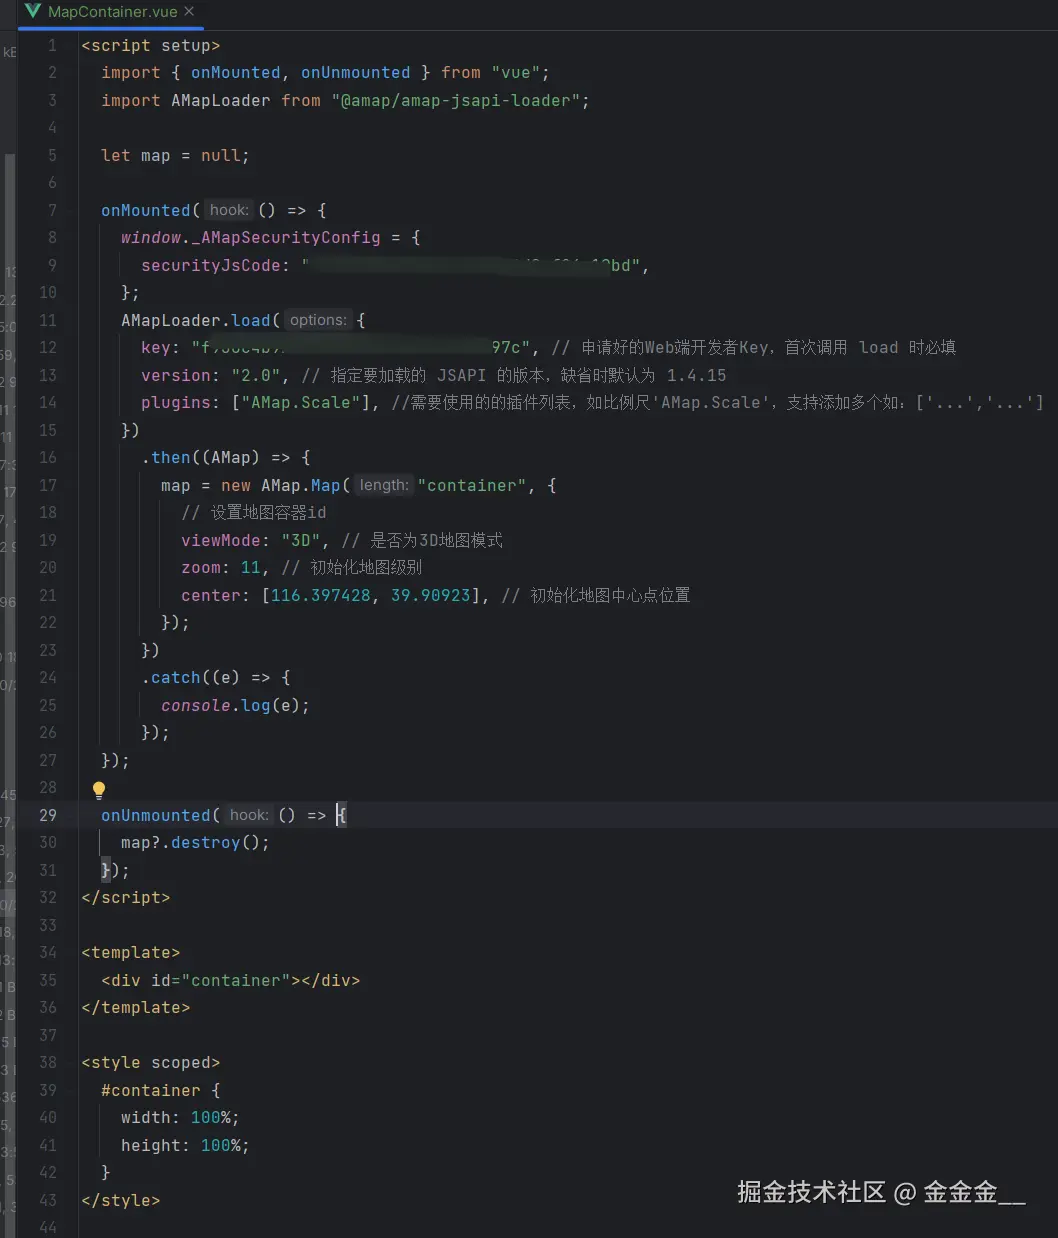Click line number 16 in the gutter
The width and height of the screenshot is (1058, 1238).
click(x=48, y=457)
